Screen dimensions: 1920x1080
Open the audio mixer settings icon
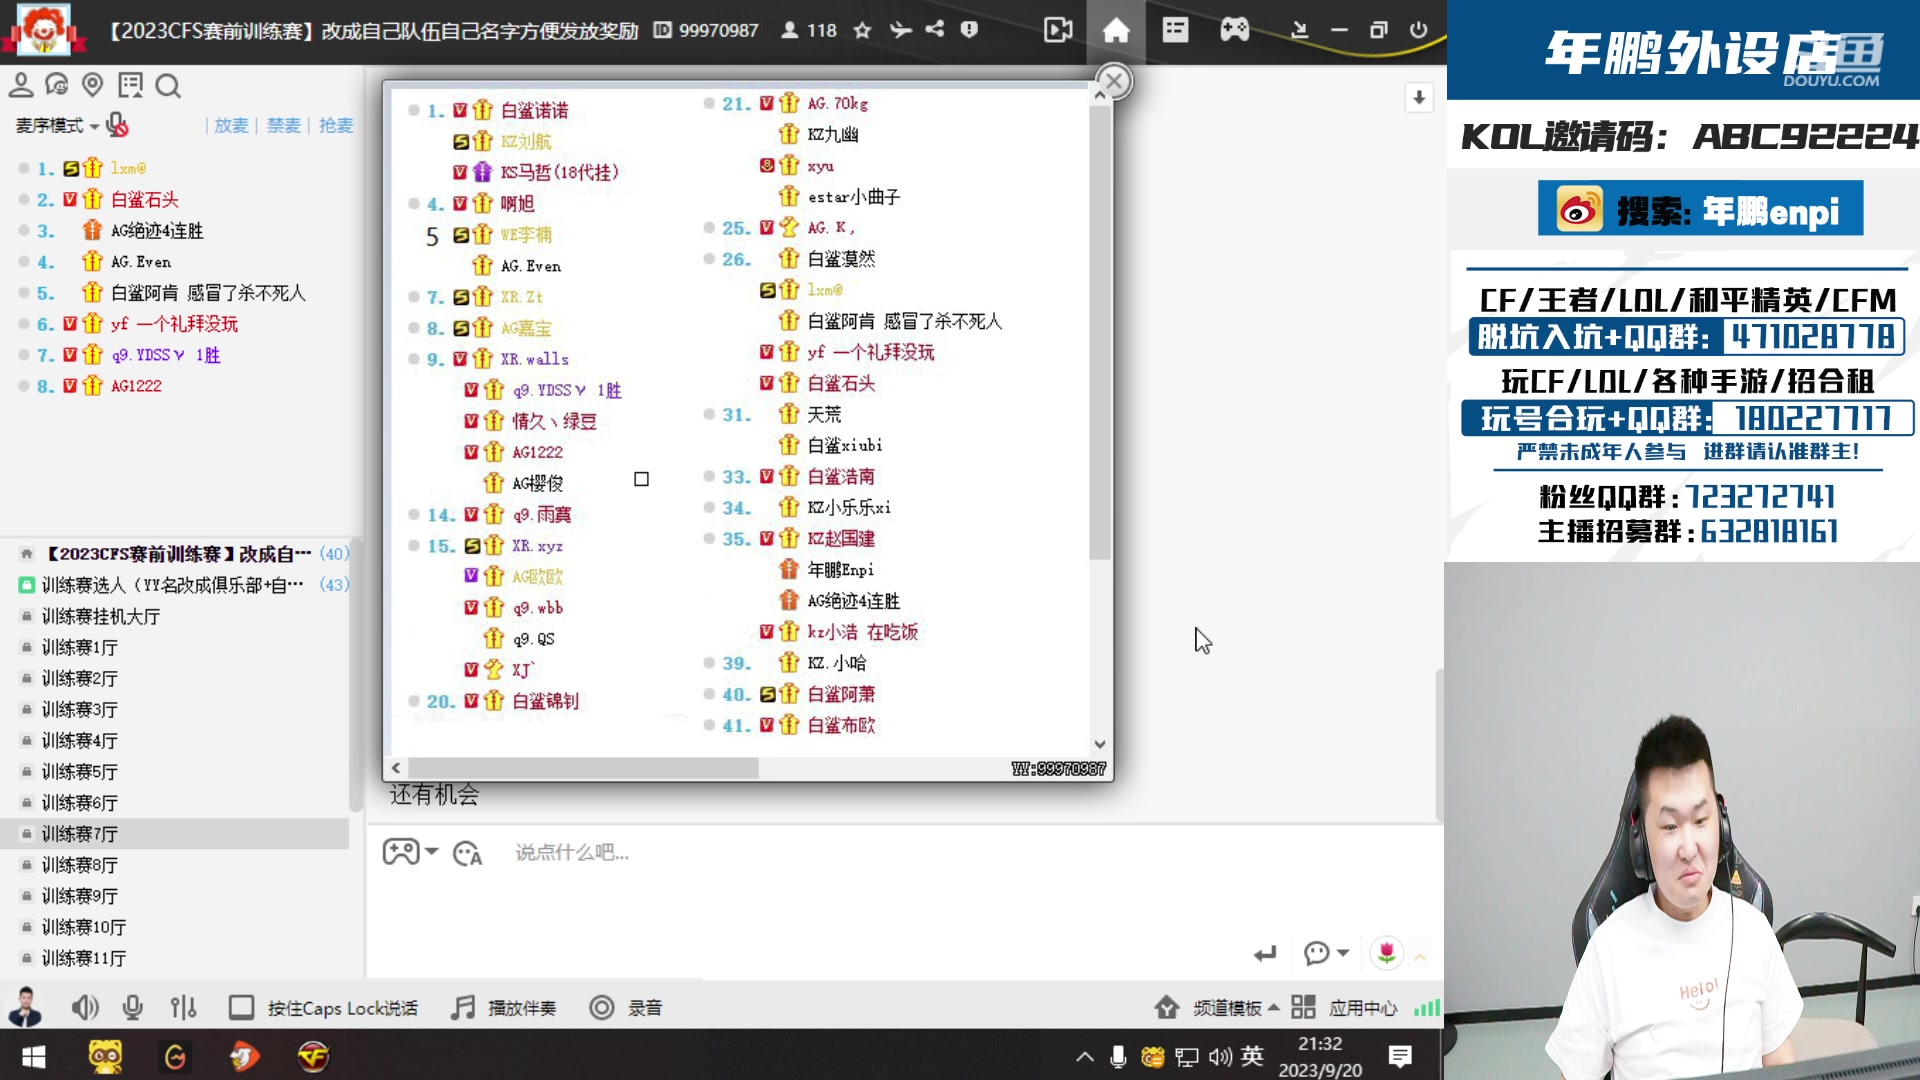pos(183,1007)
